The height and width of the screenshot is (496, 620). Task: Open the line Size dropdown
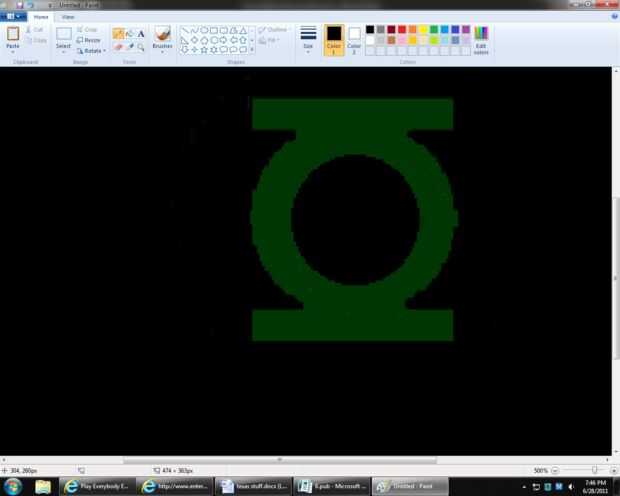(x=308, y=40)
